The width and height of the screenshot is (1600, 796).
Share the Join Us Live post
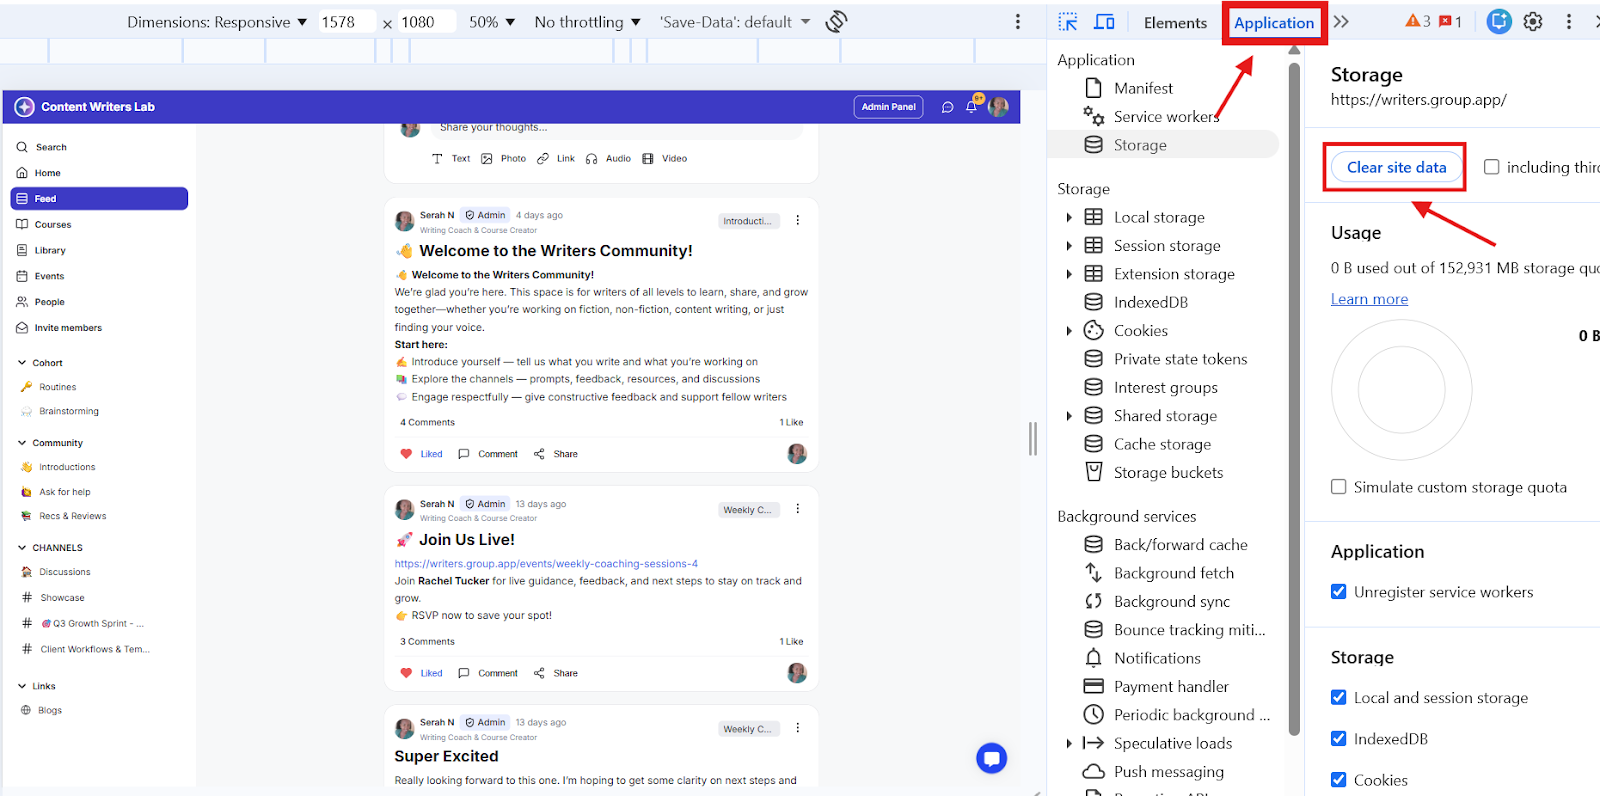coord(556,673)
